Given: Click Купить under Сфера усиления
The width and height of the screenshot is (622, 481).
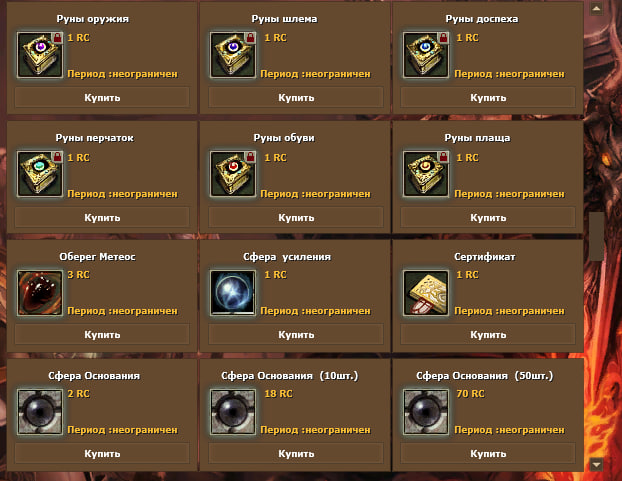Looking at the screenshot, I should point(296,335).
